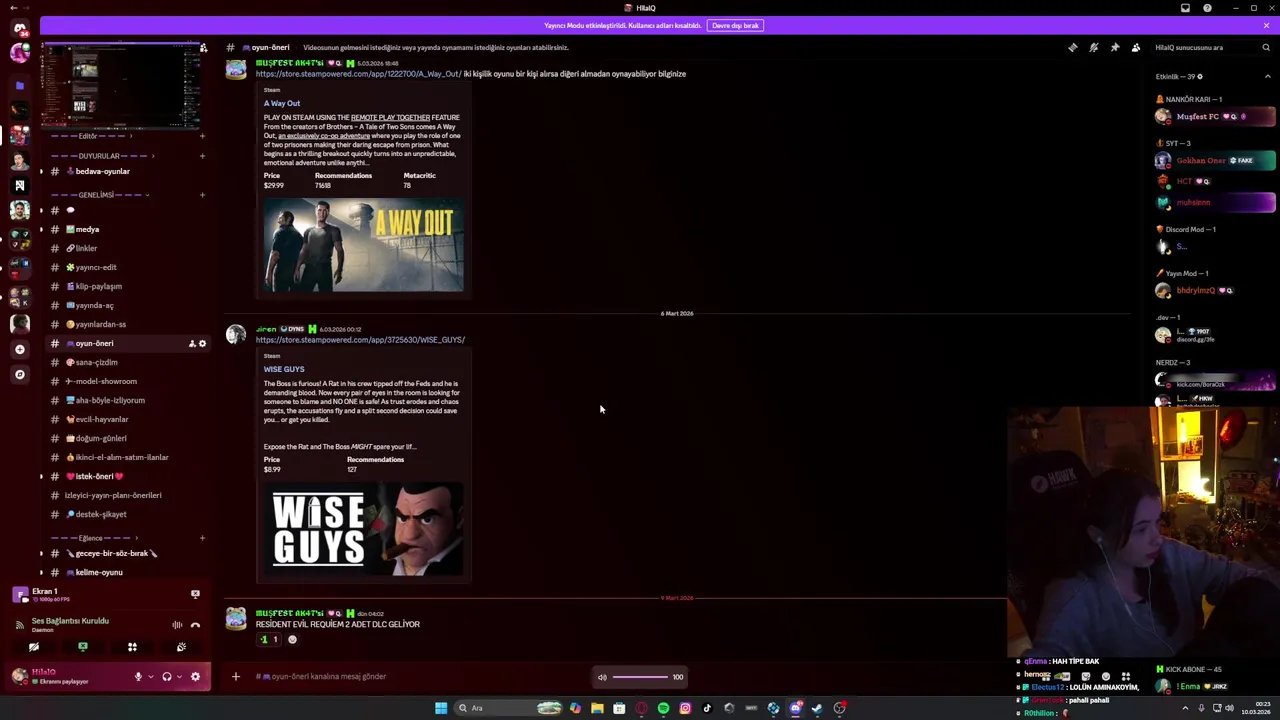Viewport: 1280px width, 720px height.
Task: Toggle screen share button in voice panel
Action: pos(83,647)
